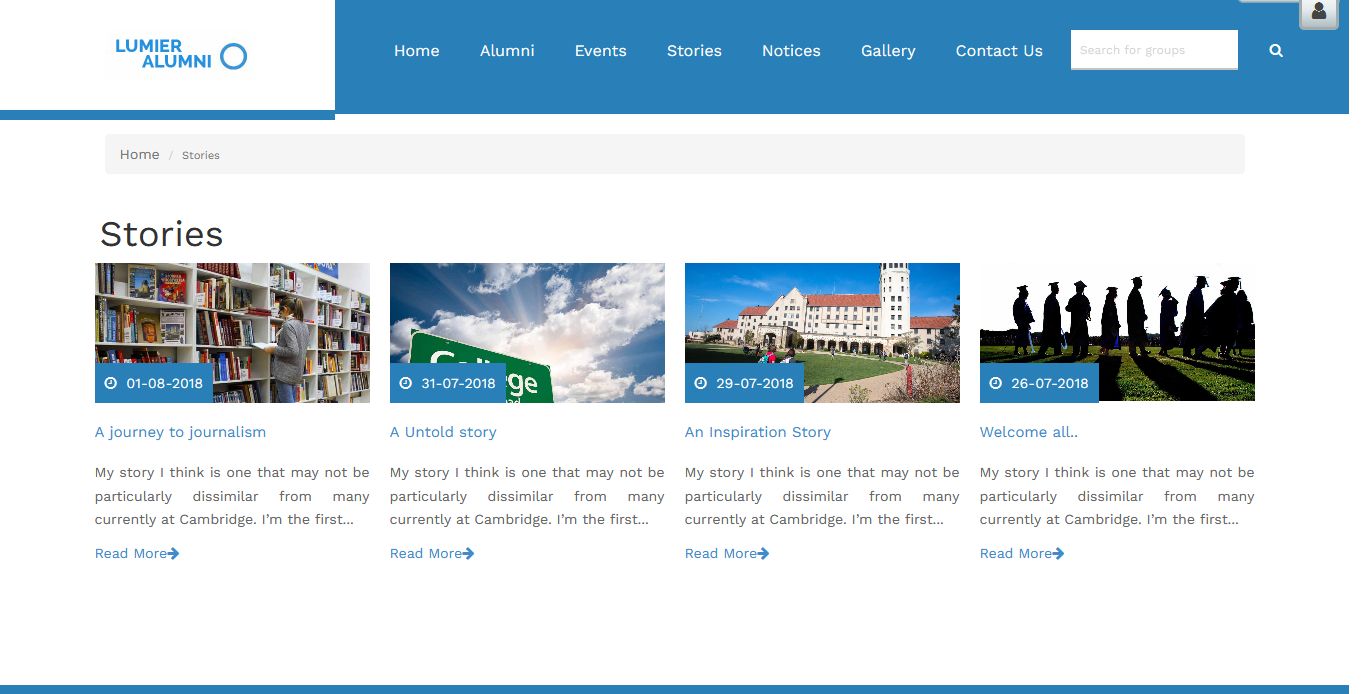This screenshot has height=694, width=1365.
Task: Open the An Inspiration Story title
Action: (x=758, y=432)
